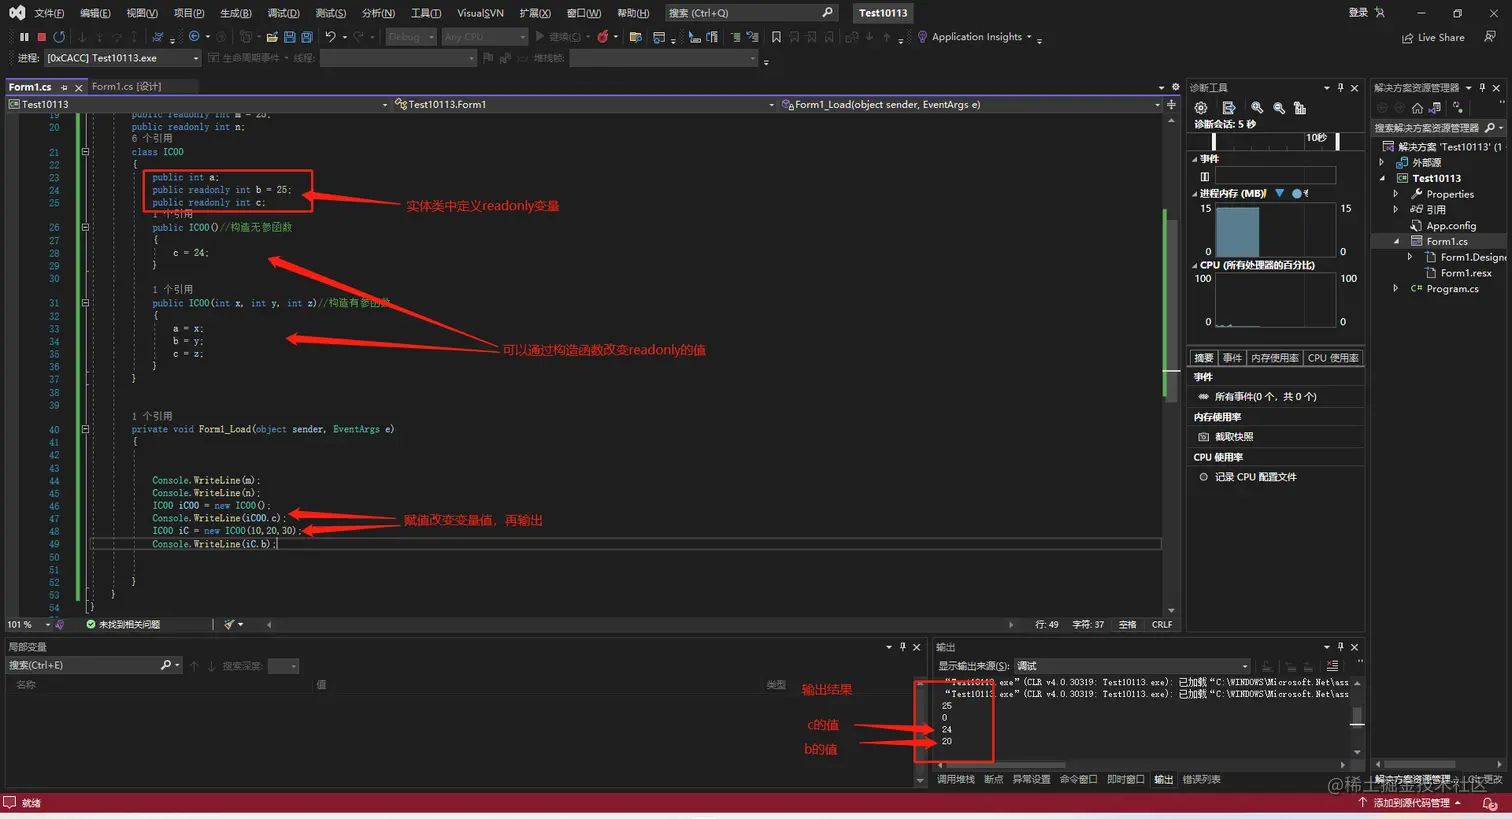1512x819 pixels.
Task: Click 添加到源代码管理 in status bar
Action: pos(1410,803)
